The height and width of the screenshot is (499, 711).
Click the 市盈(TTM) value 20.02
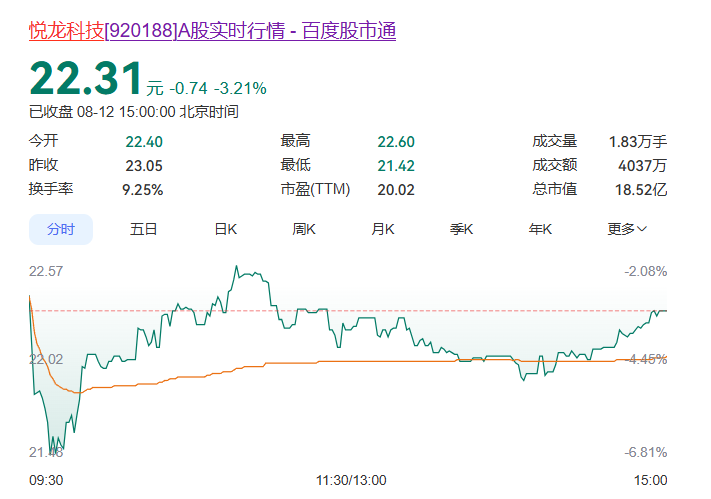396,190
